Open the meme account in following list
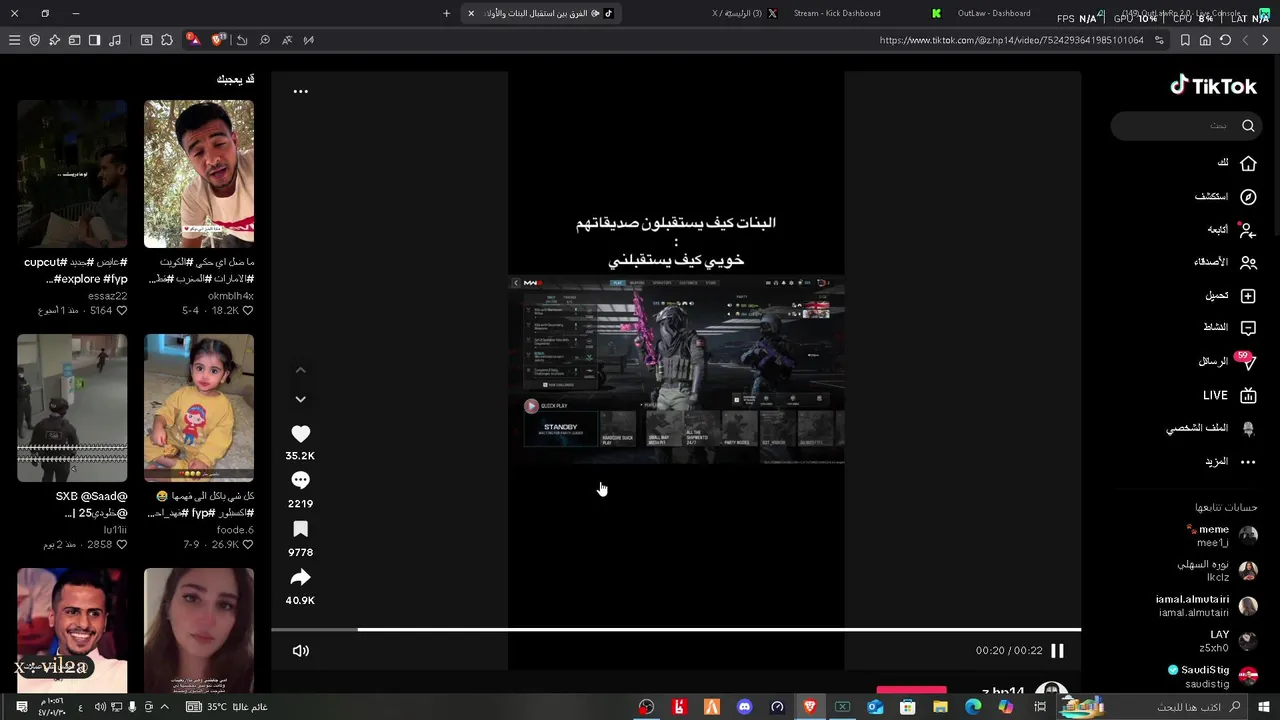Viewport: 1280px width, 720px height. 1222,535
